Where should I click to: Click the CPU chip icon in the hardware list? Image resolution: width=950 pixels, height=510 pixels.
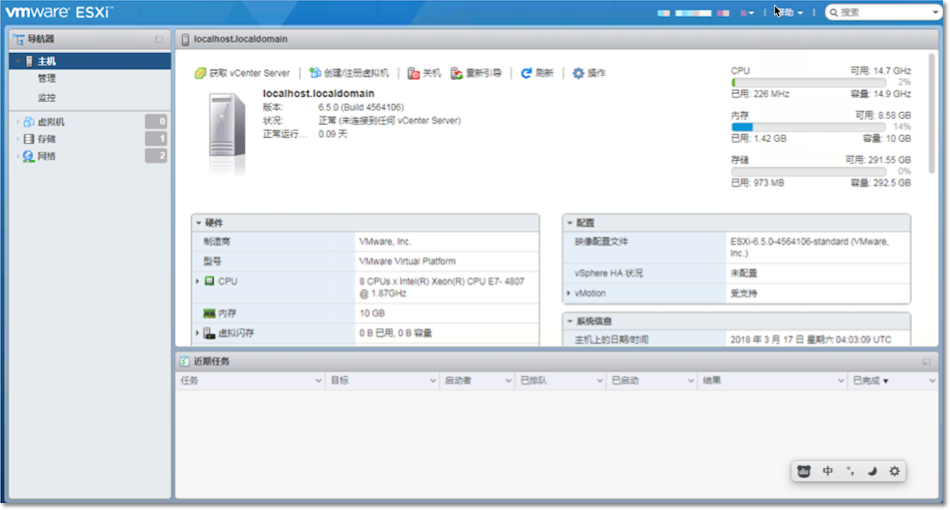click(x=209, y=281)
